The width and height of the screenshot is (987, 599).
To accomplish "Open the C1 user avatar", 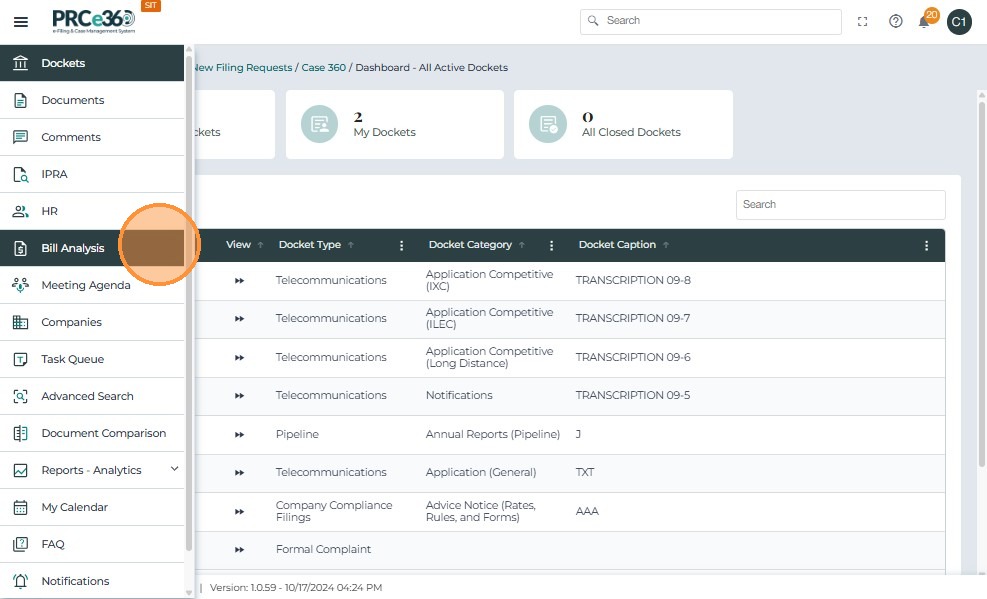I will point(959,22).
